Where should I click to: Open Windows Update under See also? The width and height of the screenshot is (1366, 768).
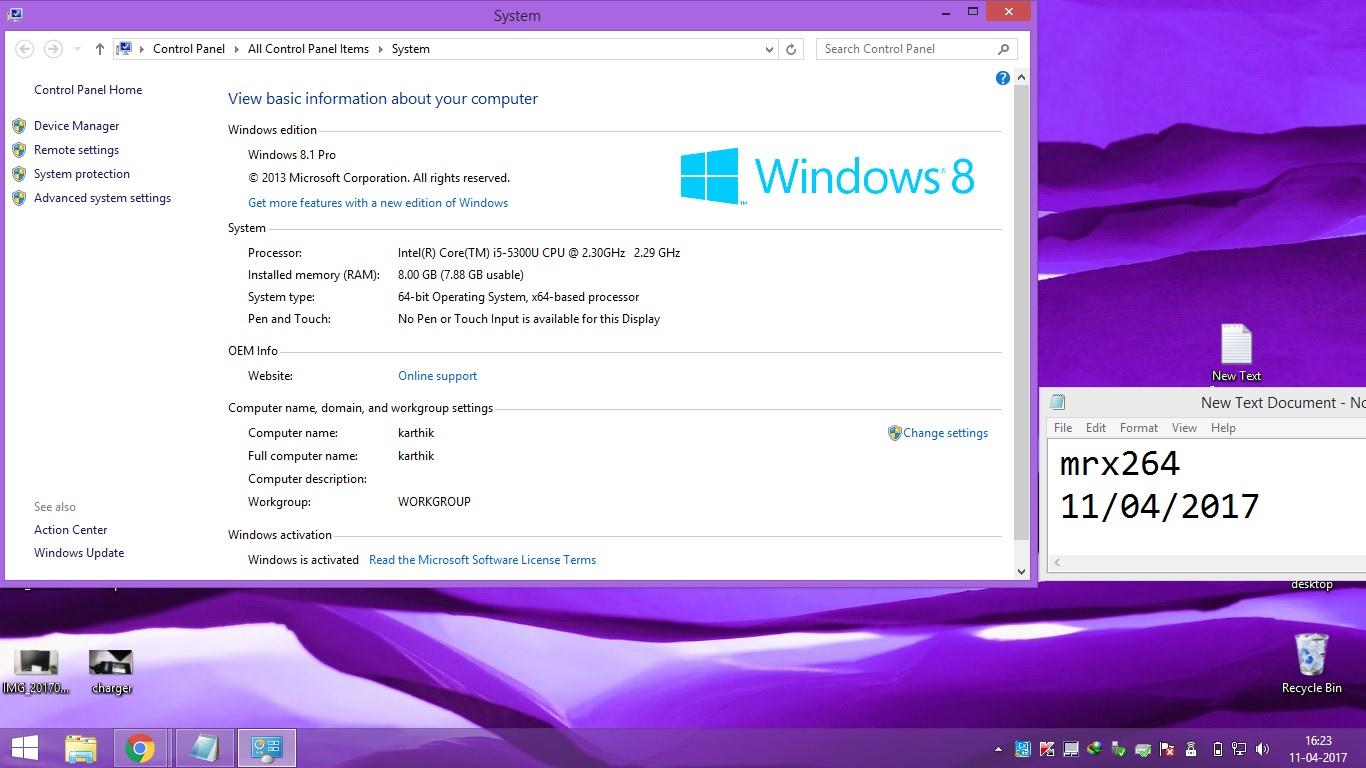point(79,553)
